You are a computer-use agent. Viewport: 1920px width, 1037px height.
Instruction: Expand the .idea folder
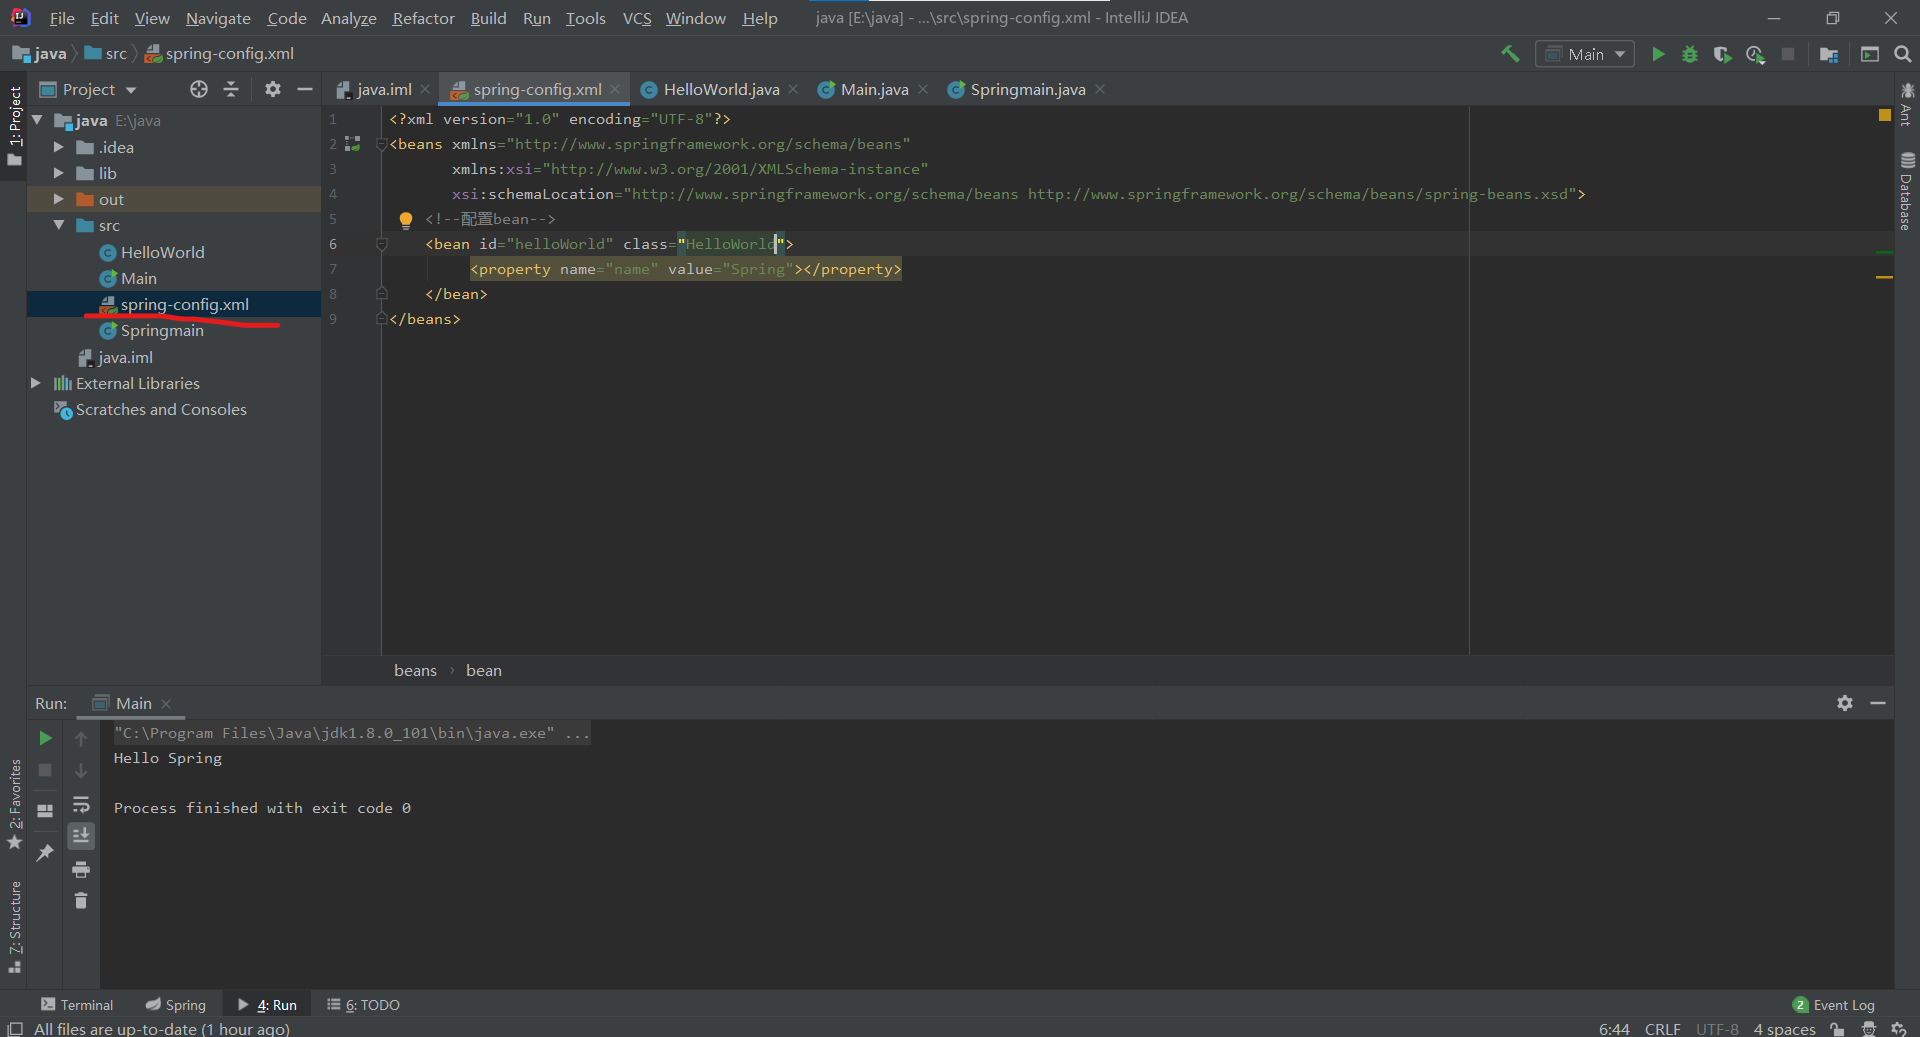point(58,147)
